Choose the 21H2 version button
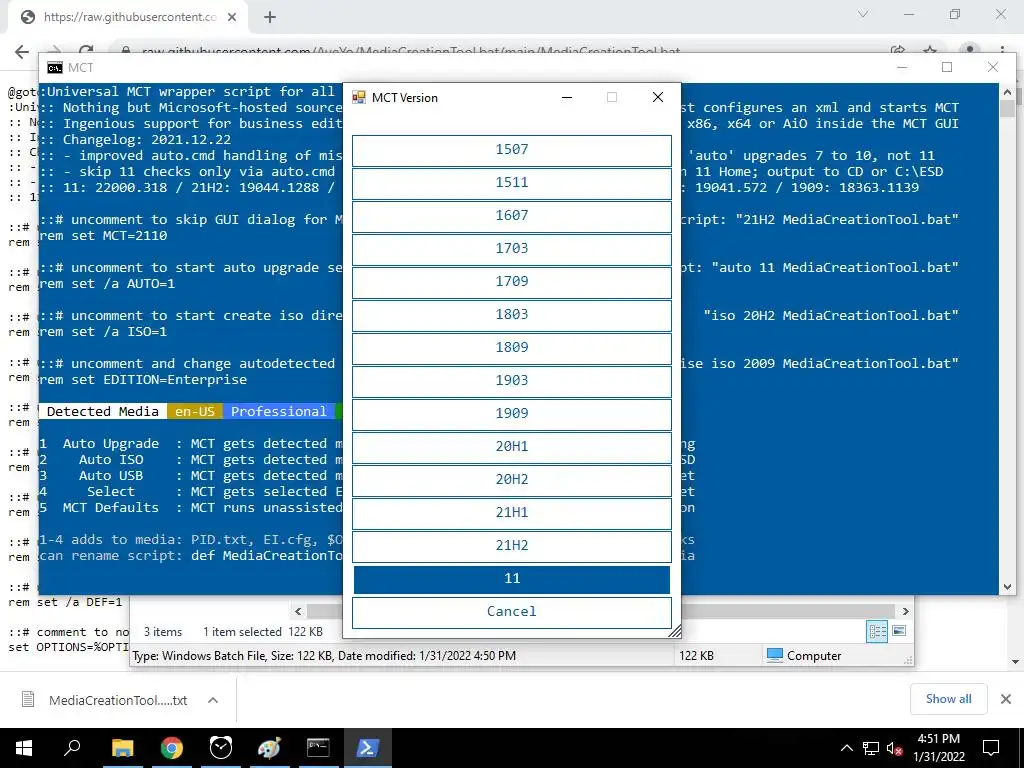The image size is (1024, 768). tap(511, 546)
